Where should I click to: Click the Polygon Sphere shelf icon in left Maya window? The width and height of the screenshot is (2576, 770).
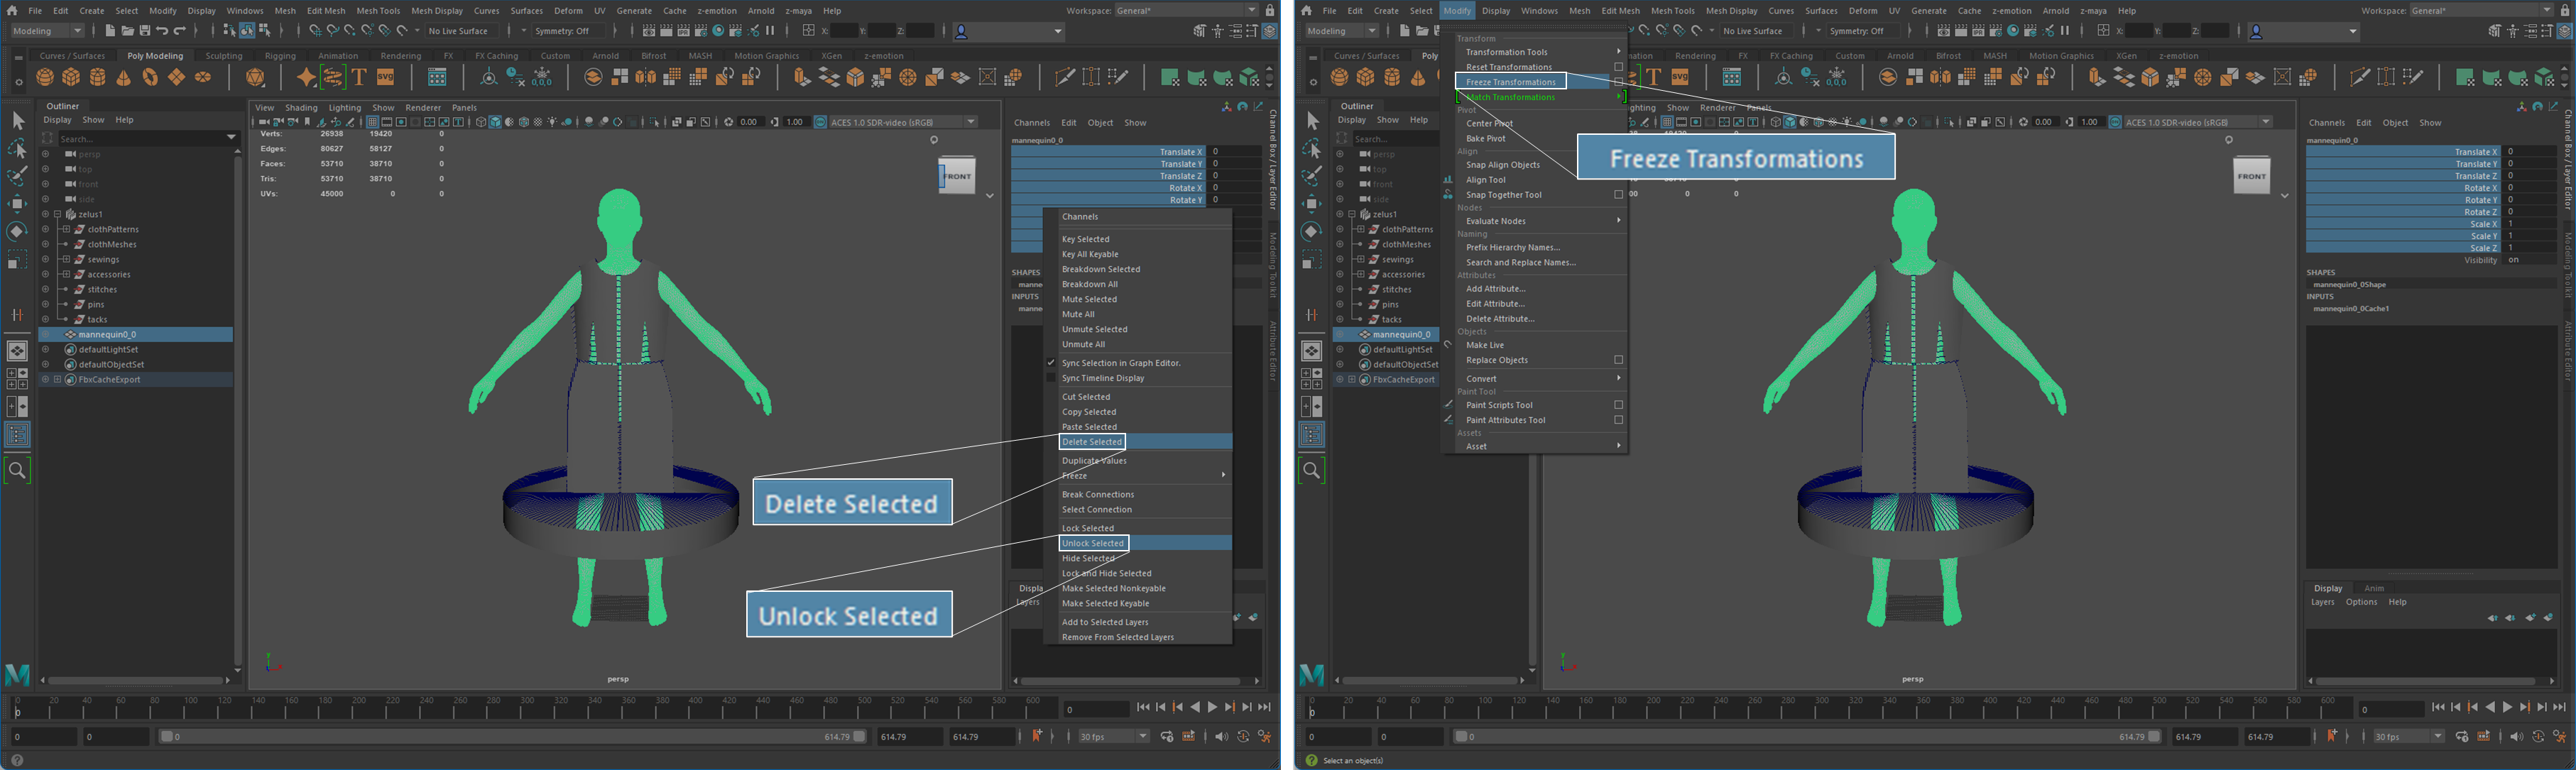pyautogui.click(x=45, y=77)
